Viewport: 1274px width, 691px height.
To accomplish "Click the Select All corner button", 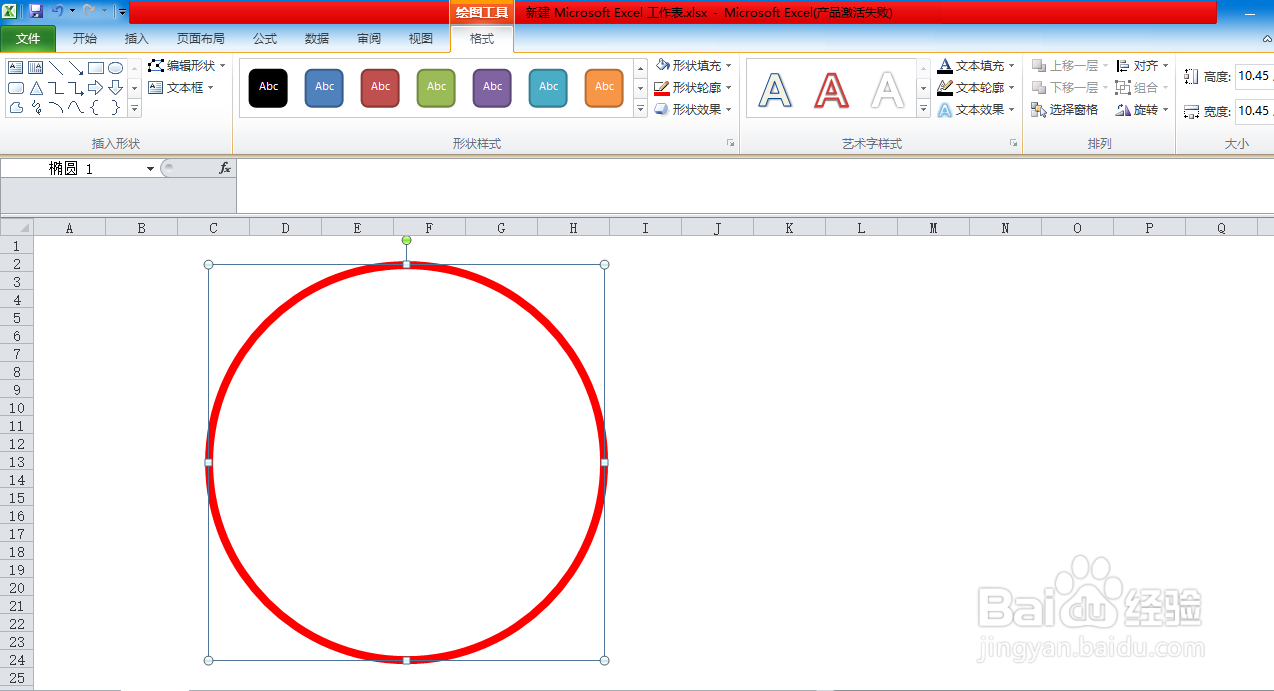I will point(17,227).
